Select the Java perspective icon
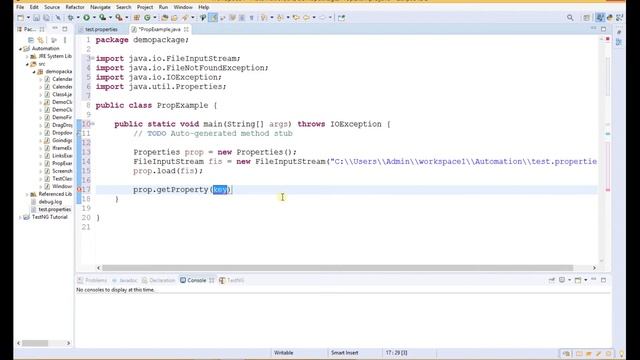 600,18
